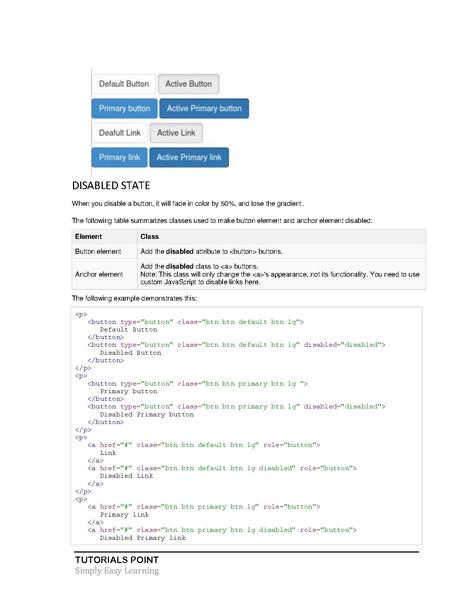Click the 'Simply Easy Learning' footer tagline
The image size is (463, 599).
coord(117,571)
